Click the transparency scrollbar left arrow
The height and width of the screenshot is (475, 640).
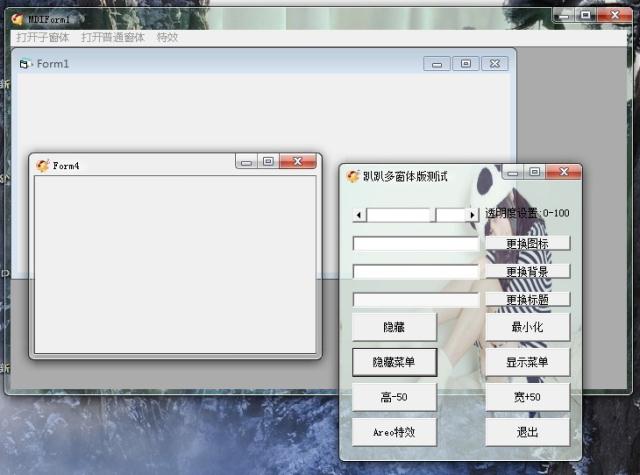coord(359,215)
